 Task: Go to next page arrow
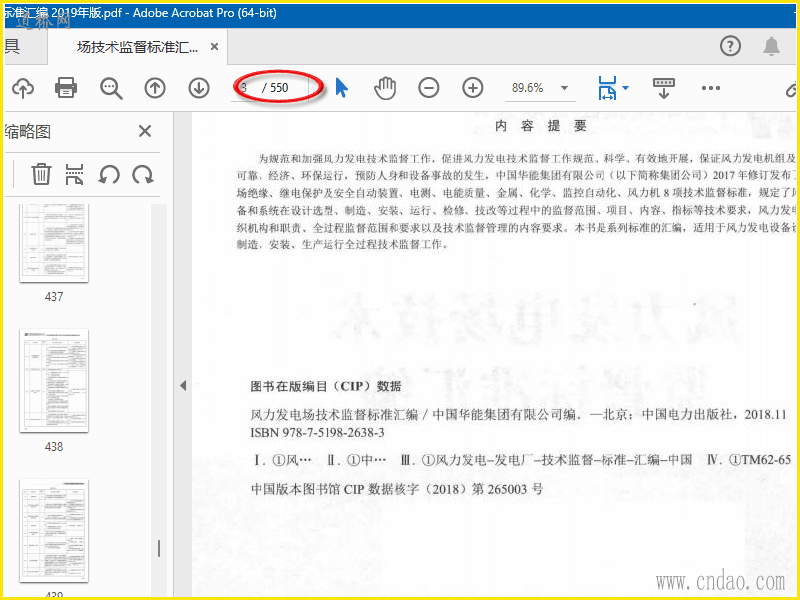point(199,88)
